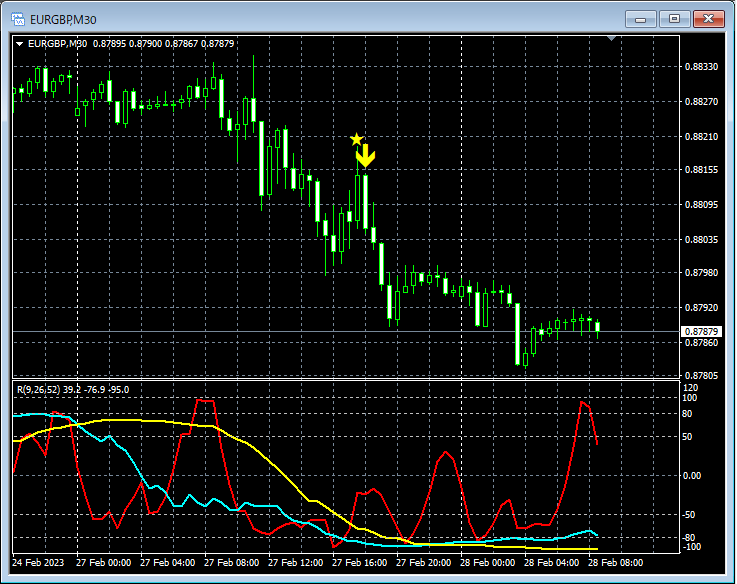Minimize the EURGBP,M30 chart window
This screenshot has height=584, width=737.
coord(640,19)
